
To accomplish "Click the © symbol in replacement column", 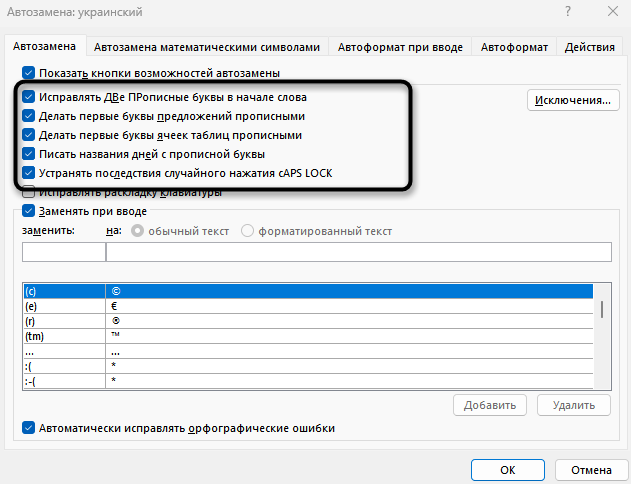I will point(116,291).
